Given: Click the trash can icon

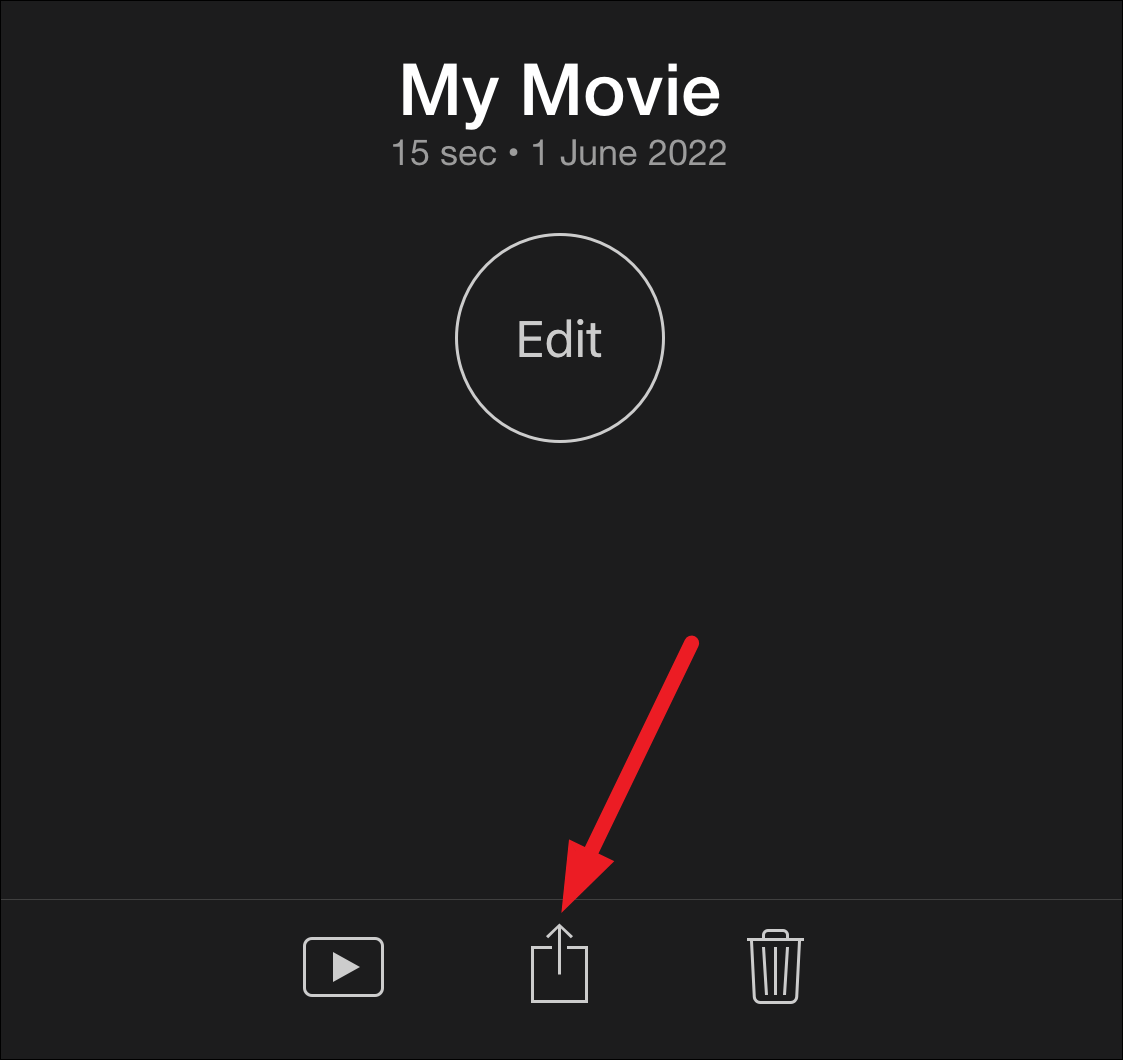Looking at the screenshot, I should point(775,965).
